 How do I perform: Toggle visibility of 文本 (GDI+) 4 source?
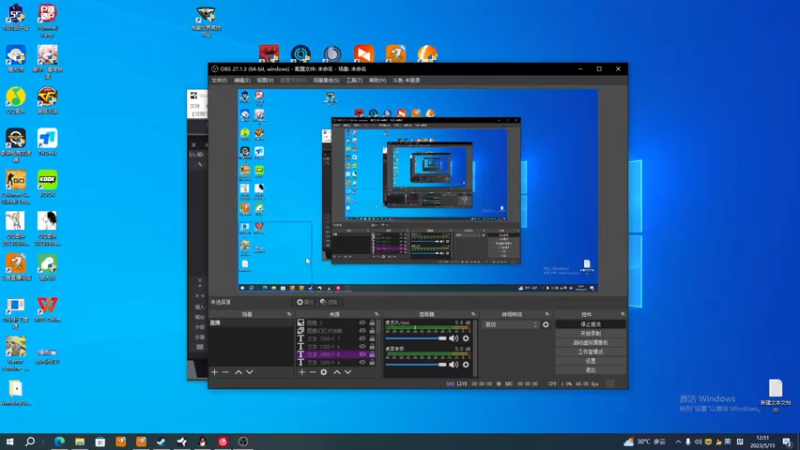pos(362,362)
